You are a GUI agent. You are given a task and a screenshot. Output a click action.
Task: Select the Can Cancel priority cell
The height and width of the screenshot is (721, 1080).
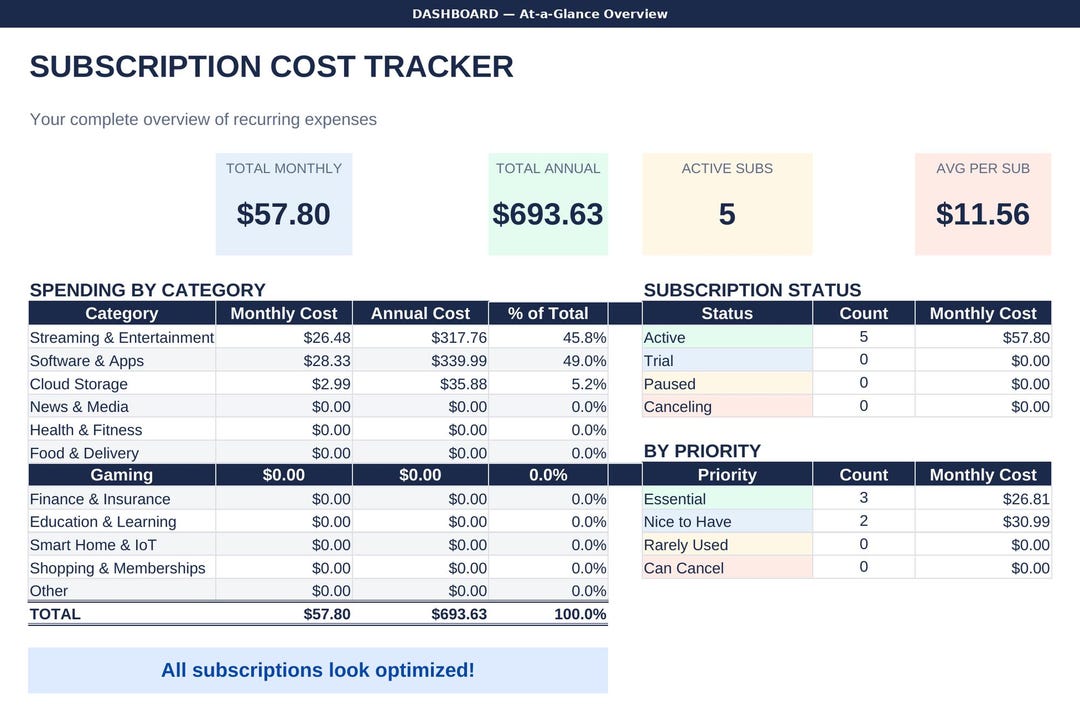727,568
